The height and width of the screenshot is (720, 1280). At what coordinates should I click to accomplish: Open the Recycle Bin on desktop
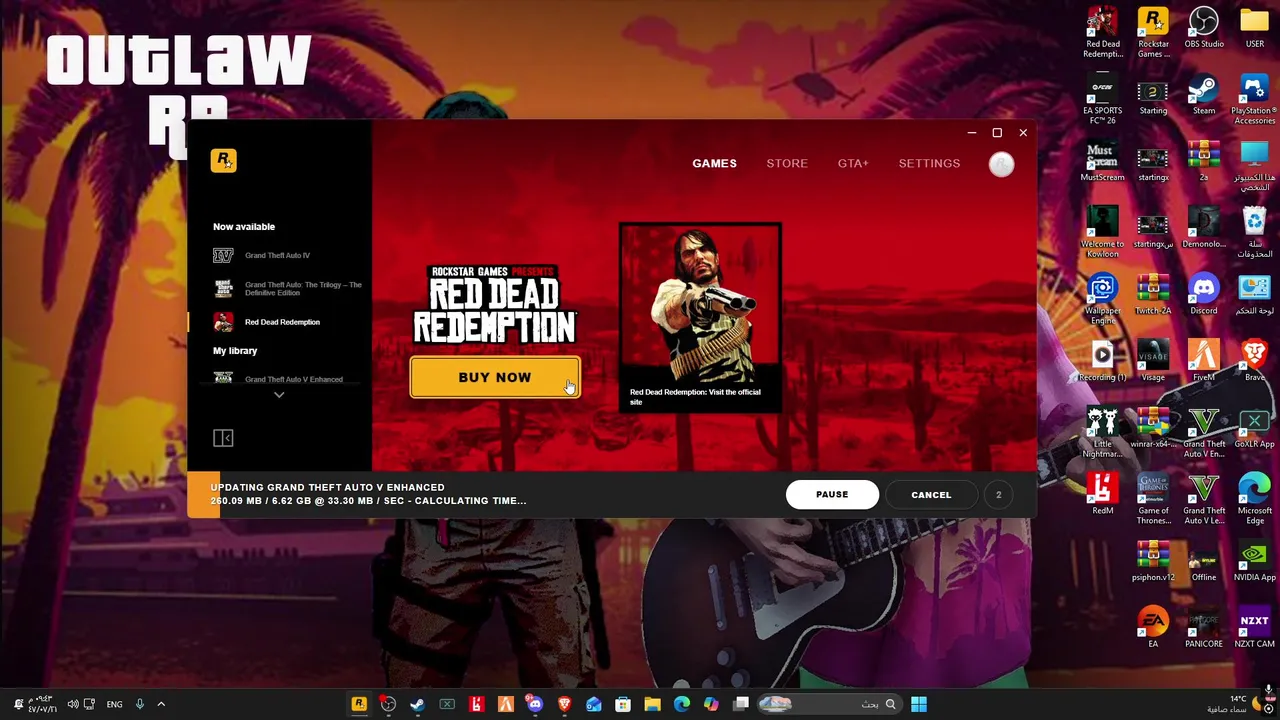pyautogui.click(x=1254, y=232)
